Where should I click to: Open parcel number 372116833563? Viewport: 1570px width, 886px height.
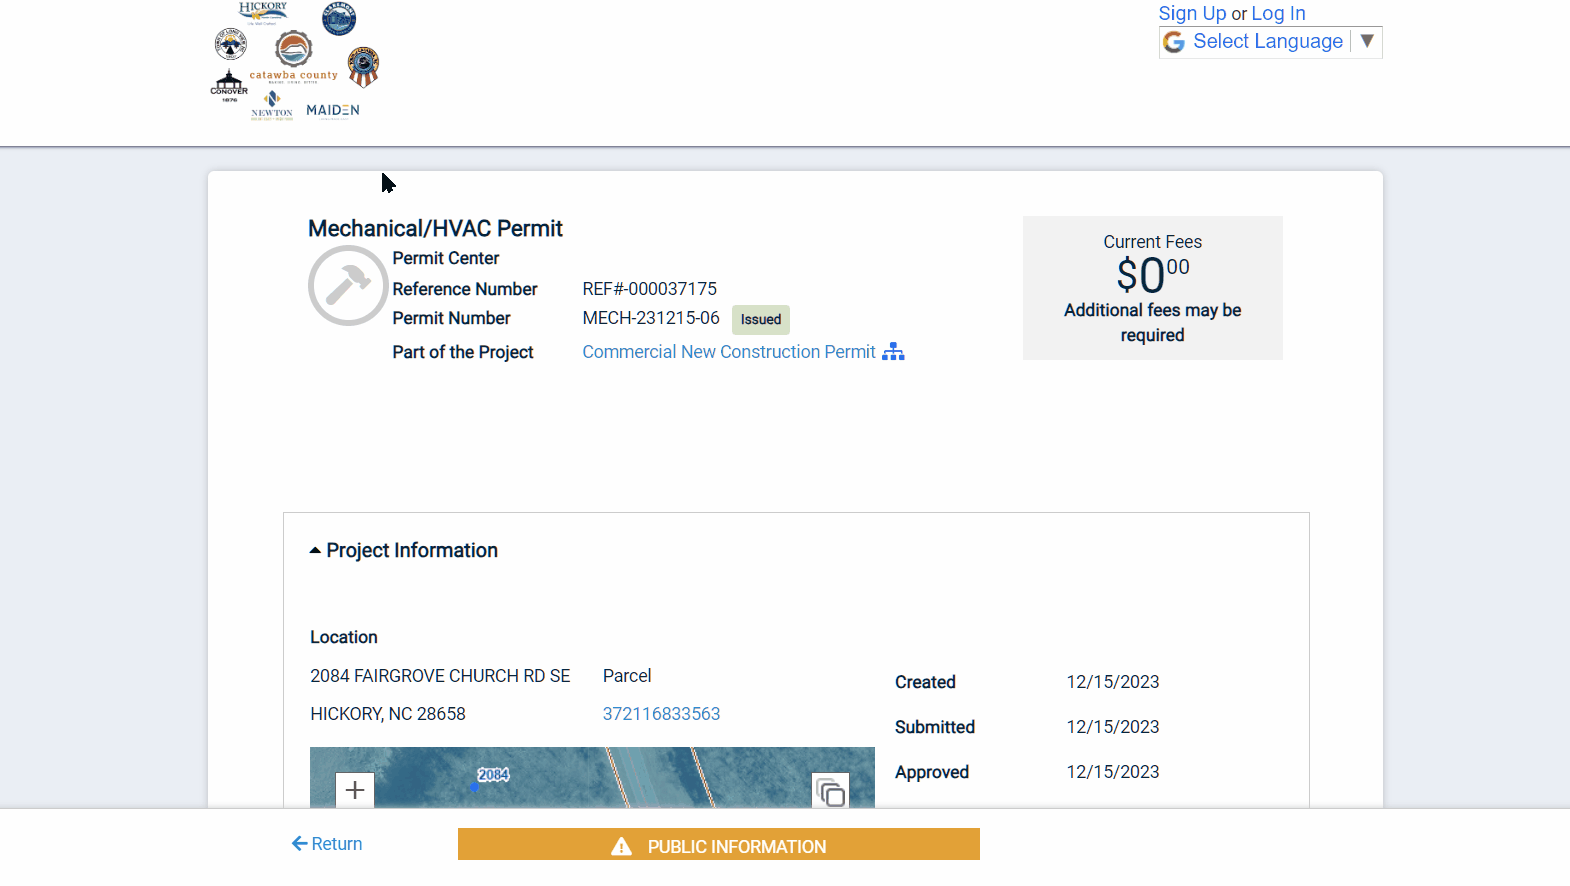[661, 714]
